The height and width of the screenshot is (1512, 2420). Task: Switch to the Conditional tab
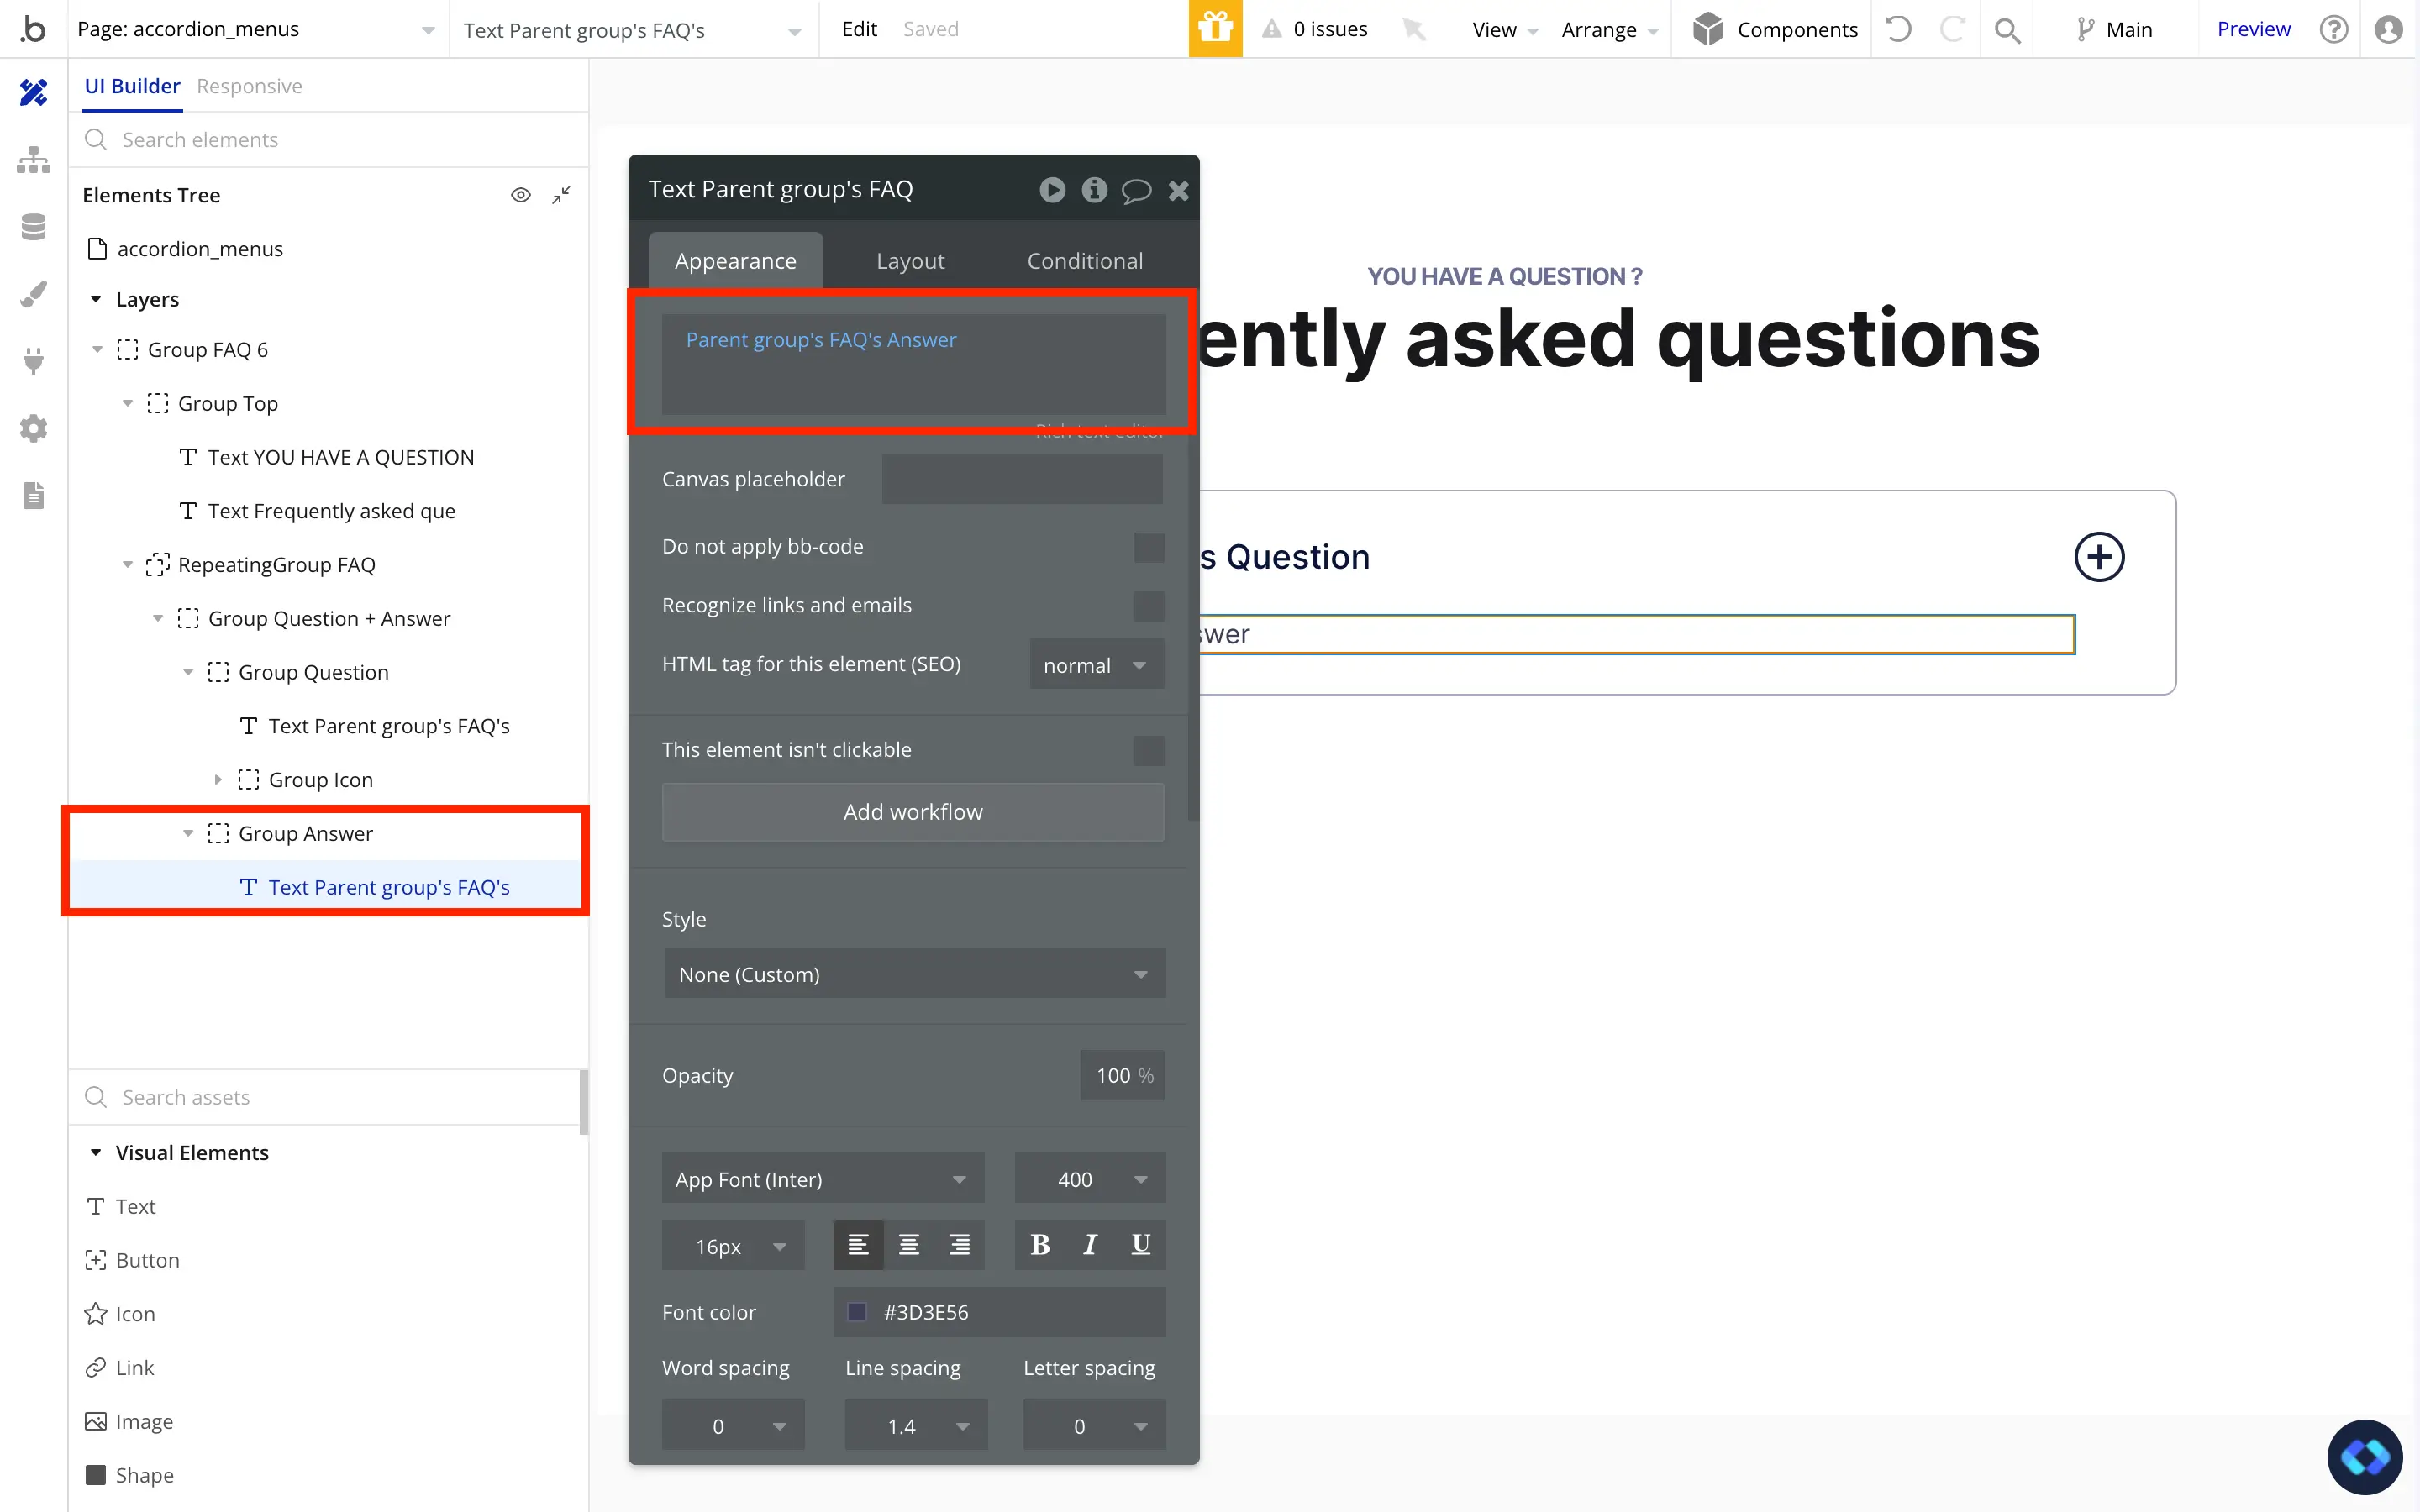(1084, 261)
